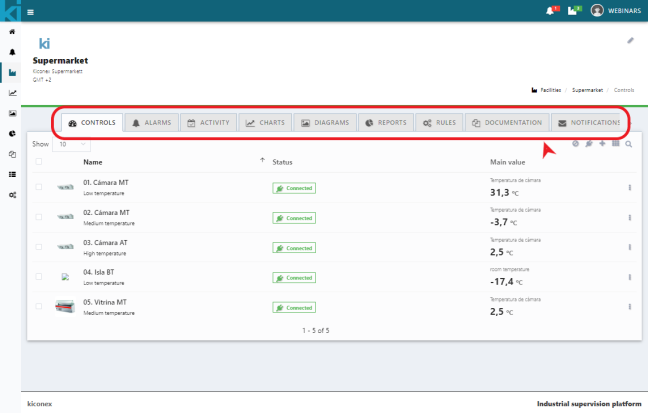
Task: Open the charts icon in left sidebar
Action: [x=12, y=93]
